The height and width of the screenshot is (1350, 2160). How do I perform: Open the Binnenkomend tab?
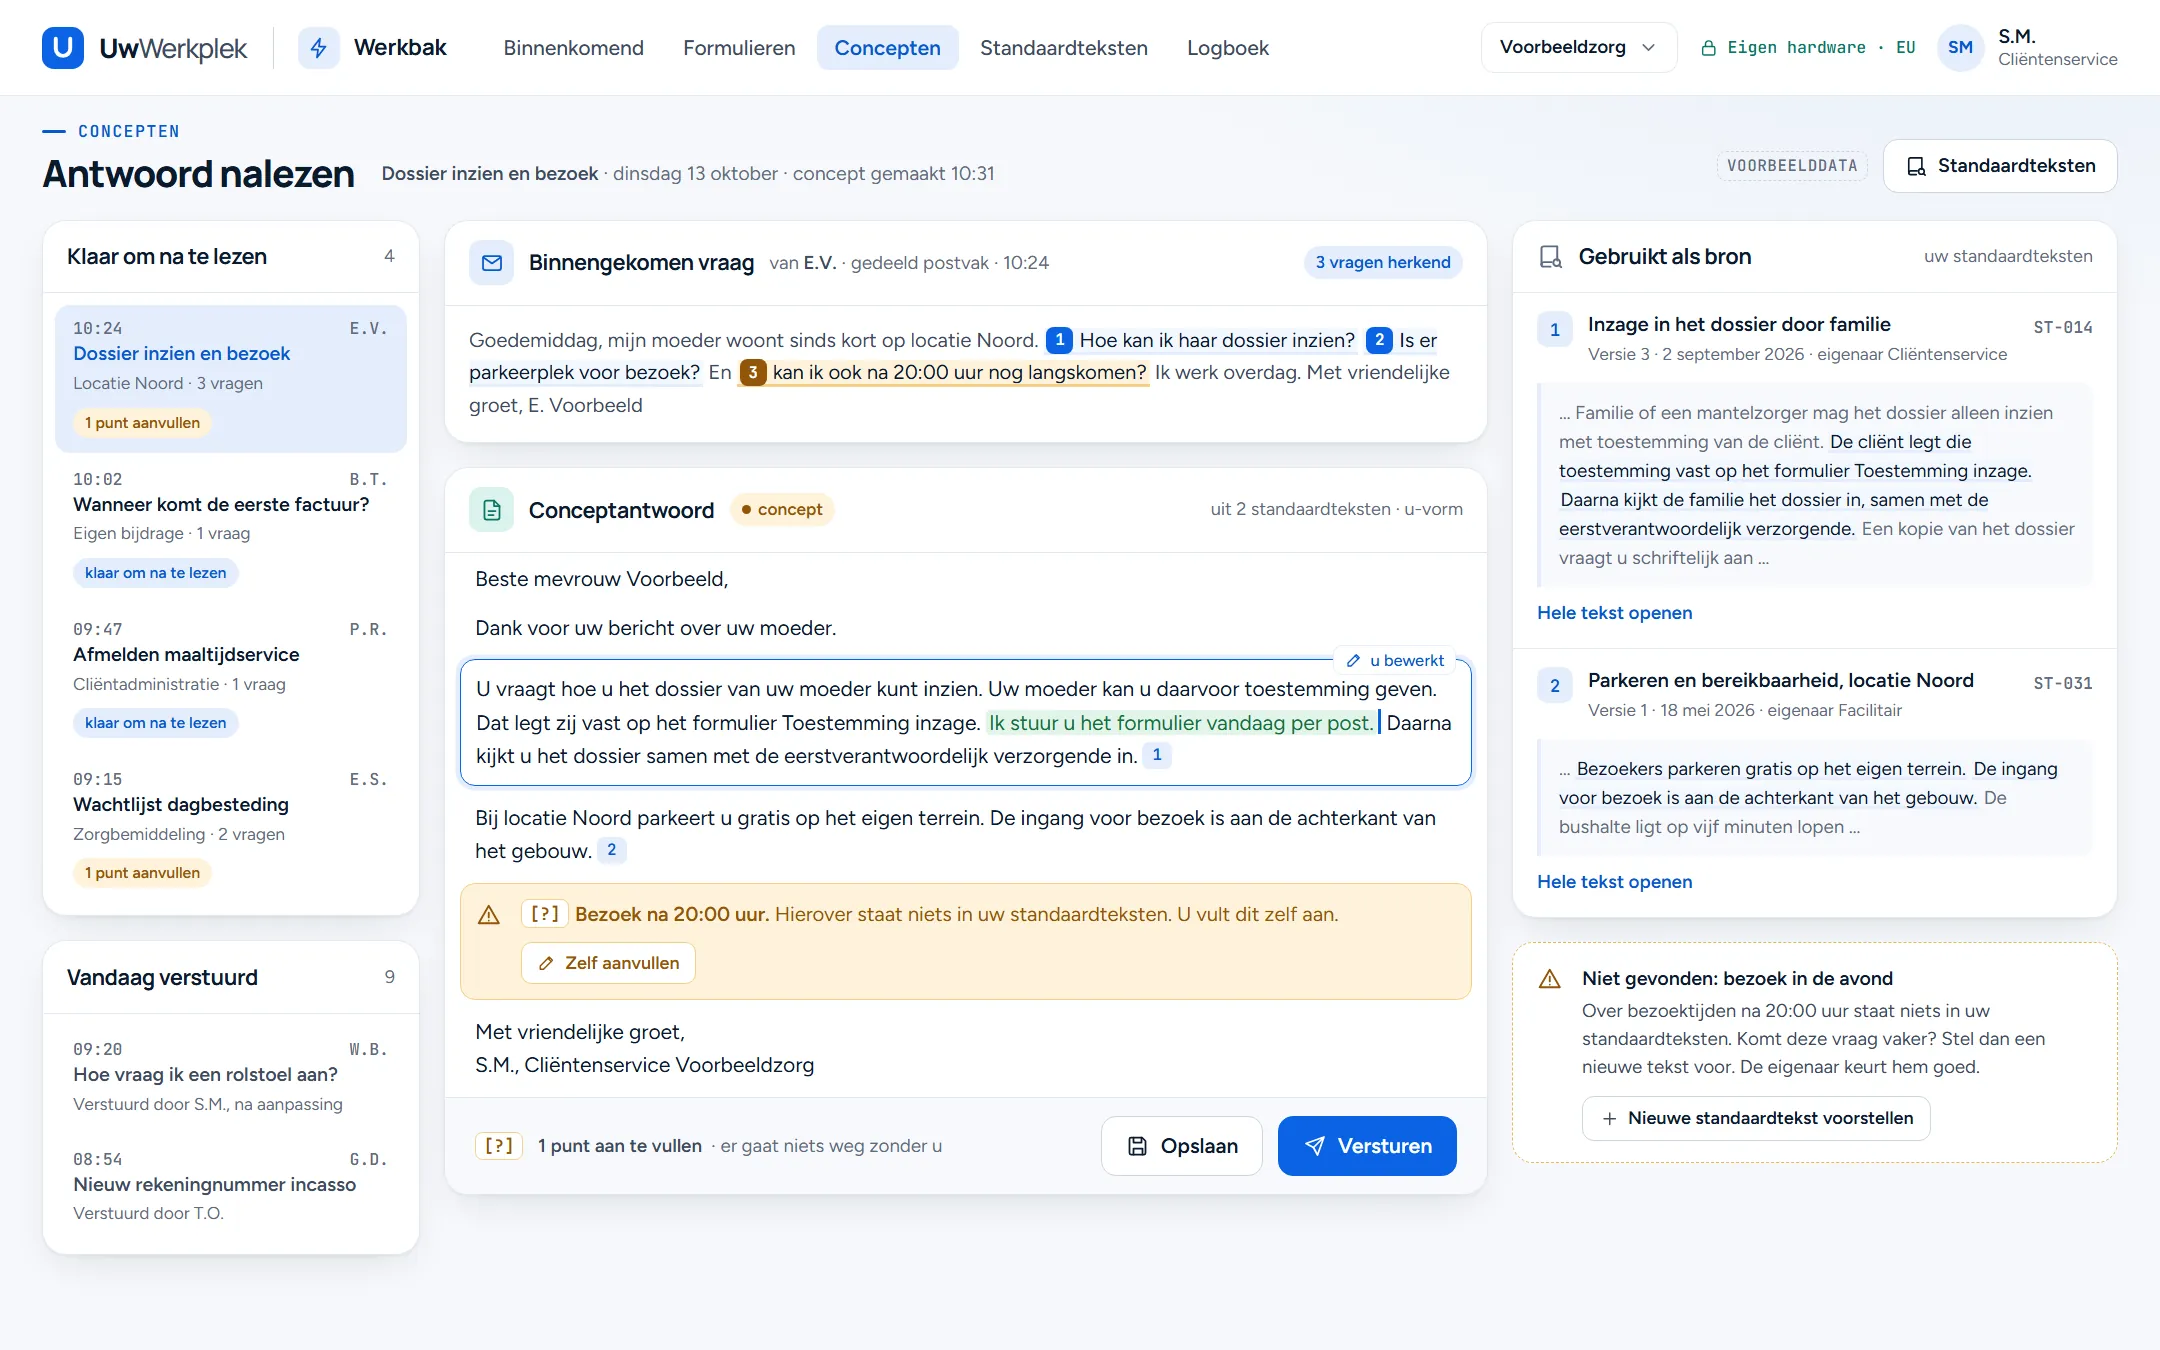point(573,48)
